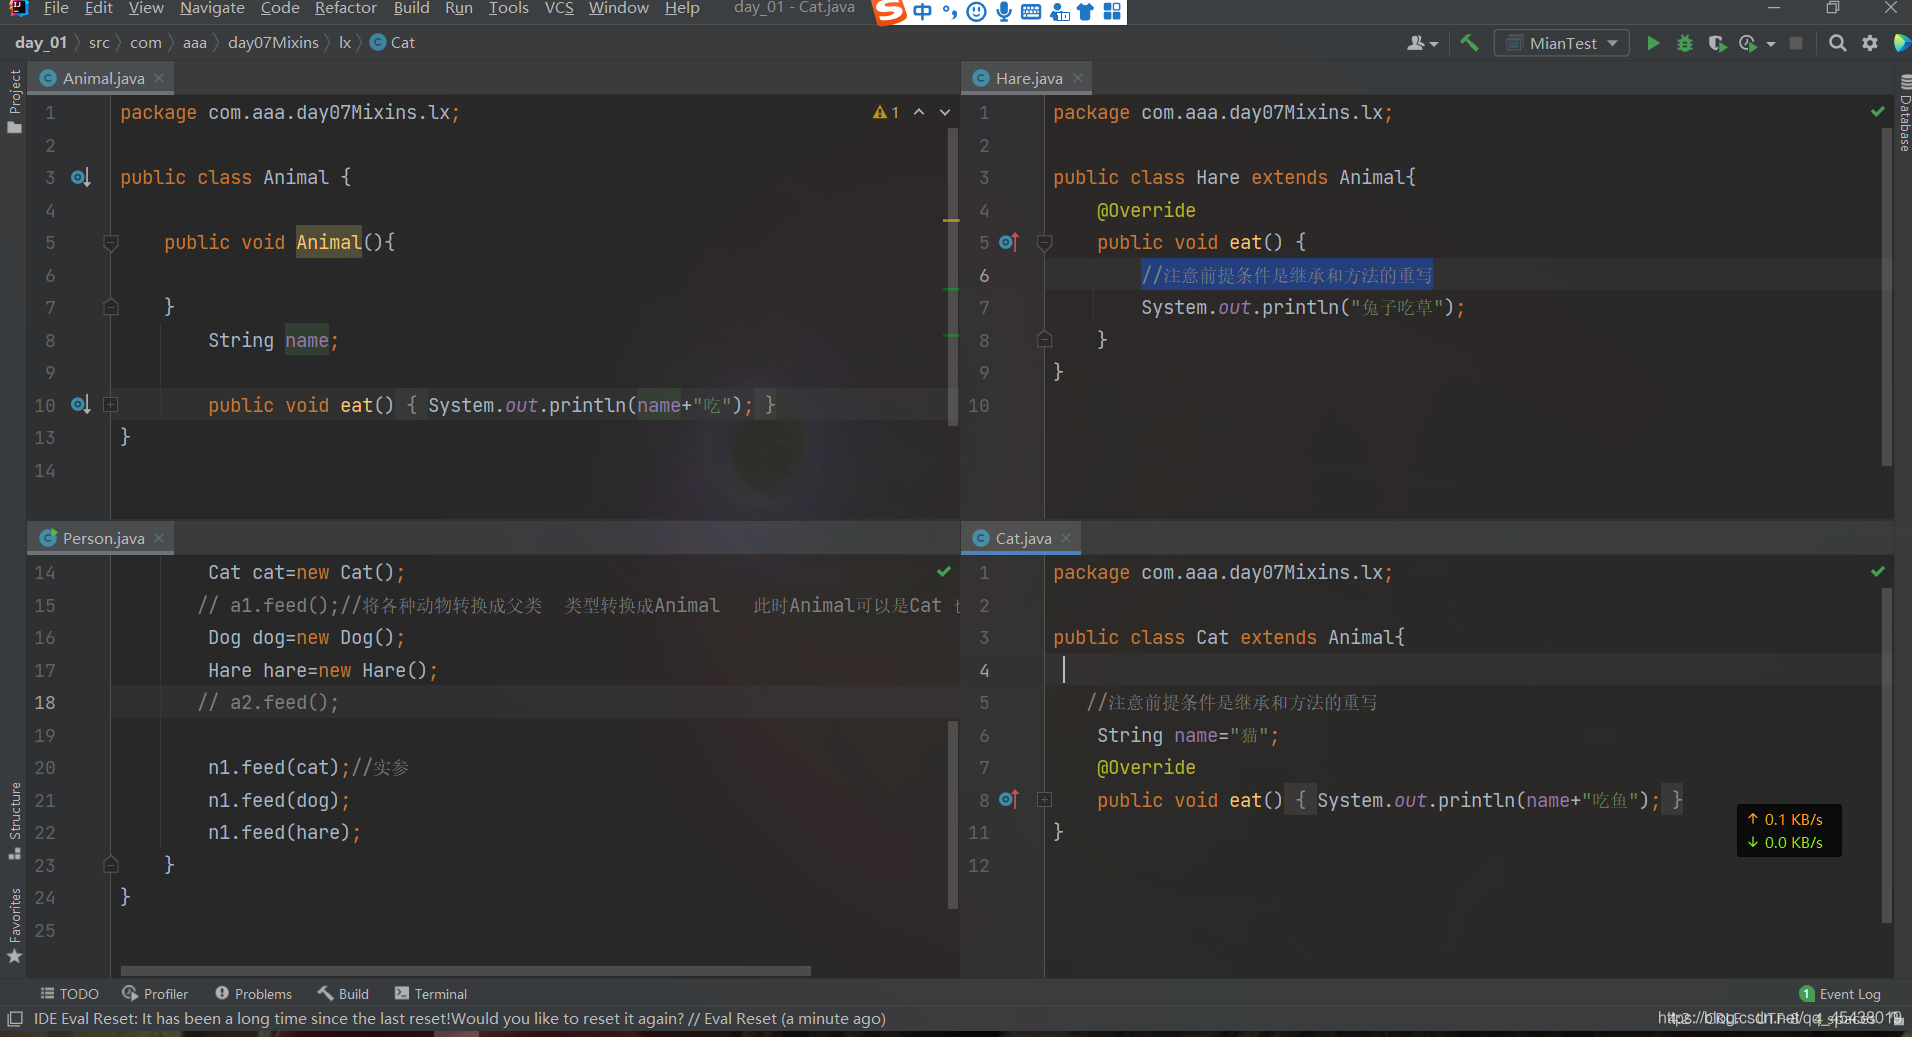Open the Tools menu
This screenshot has width=1912, height=1037.
tap(508, 8)
